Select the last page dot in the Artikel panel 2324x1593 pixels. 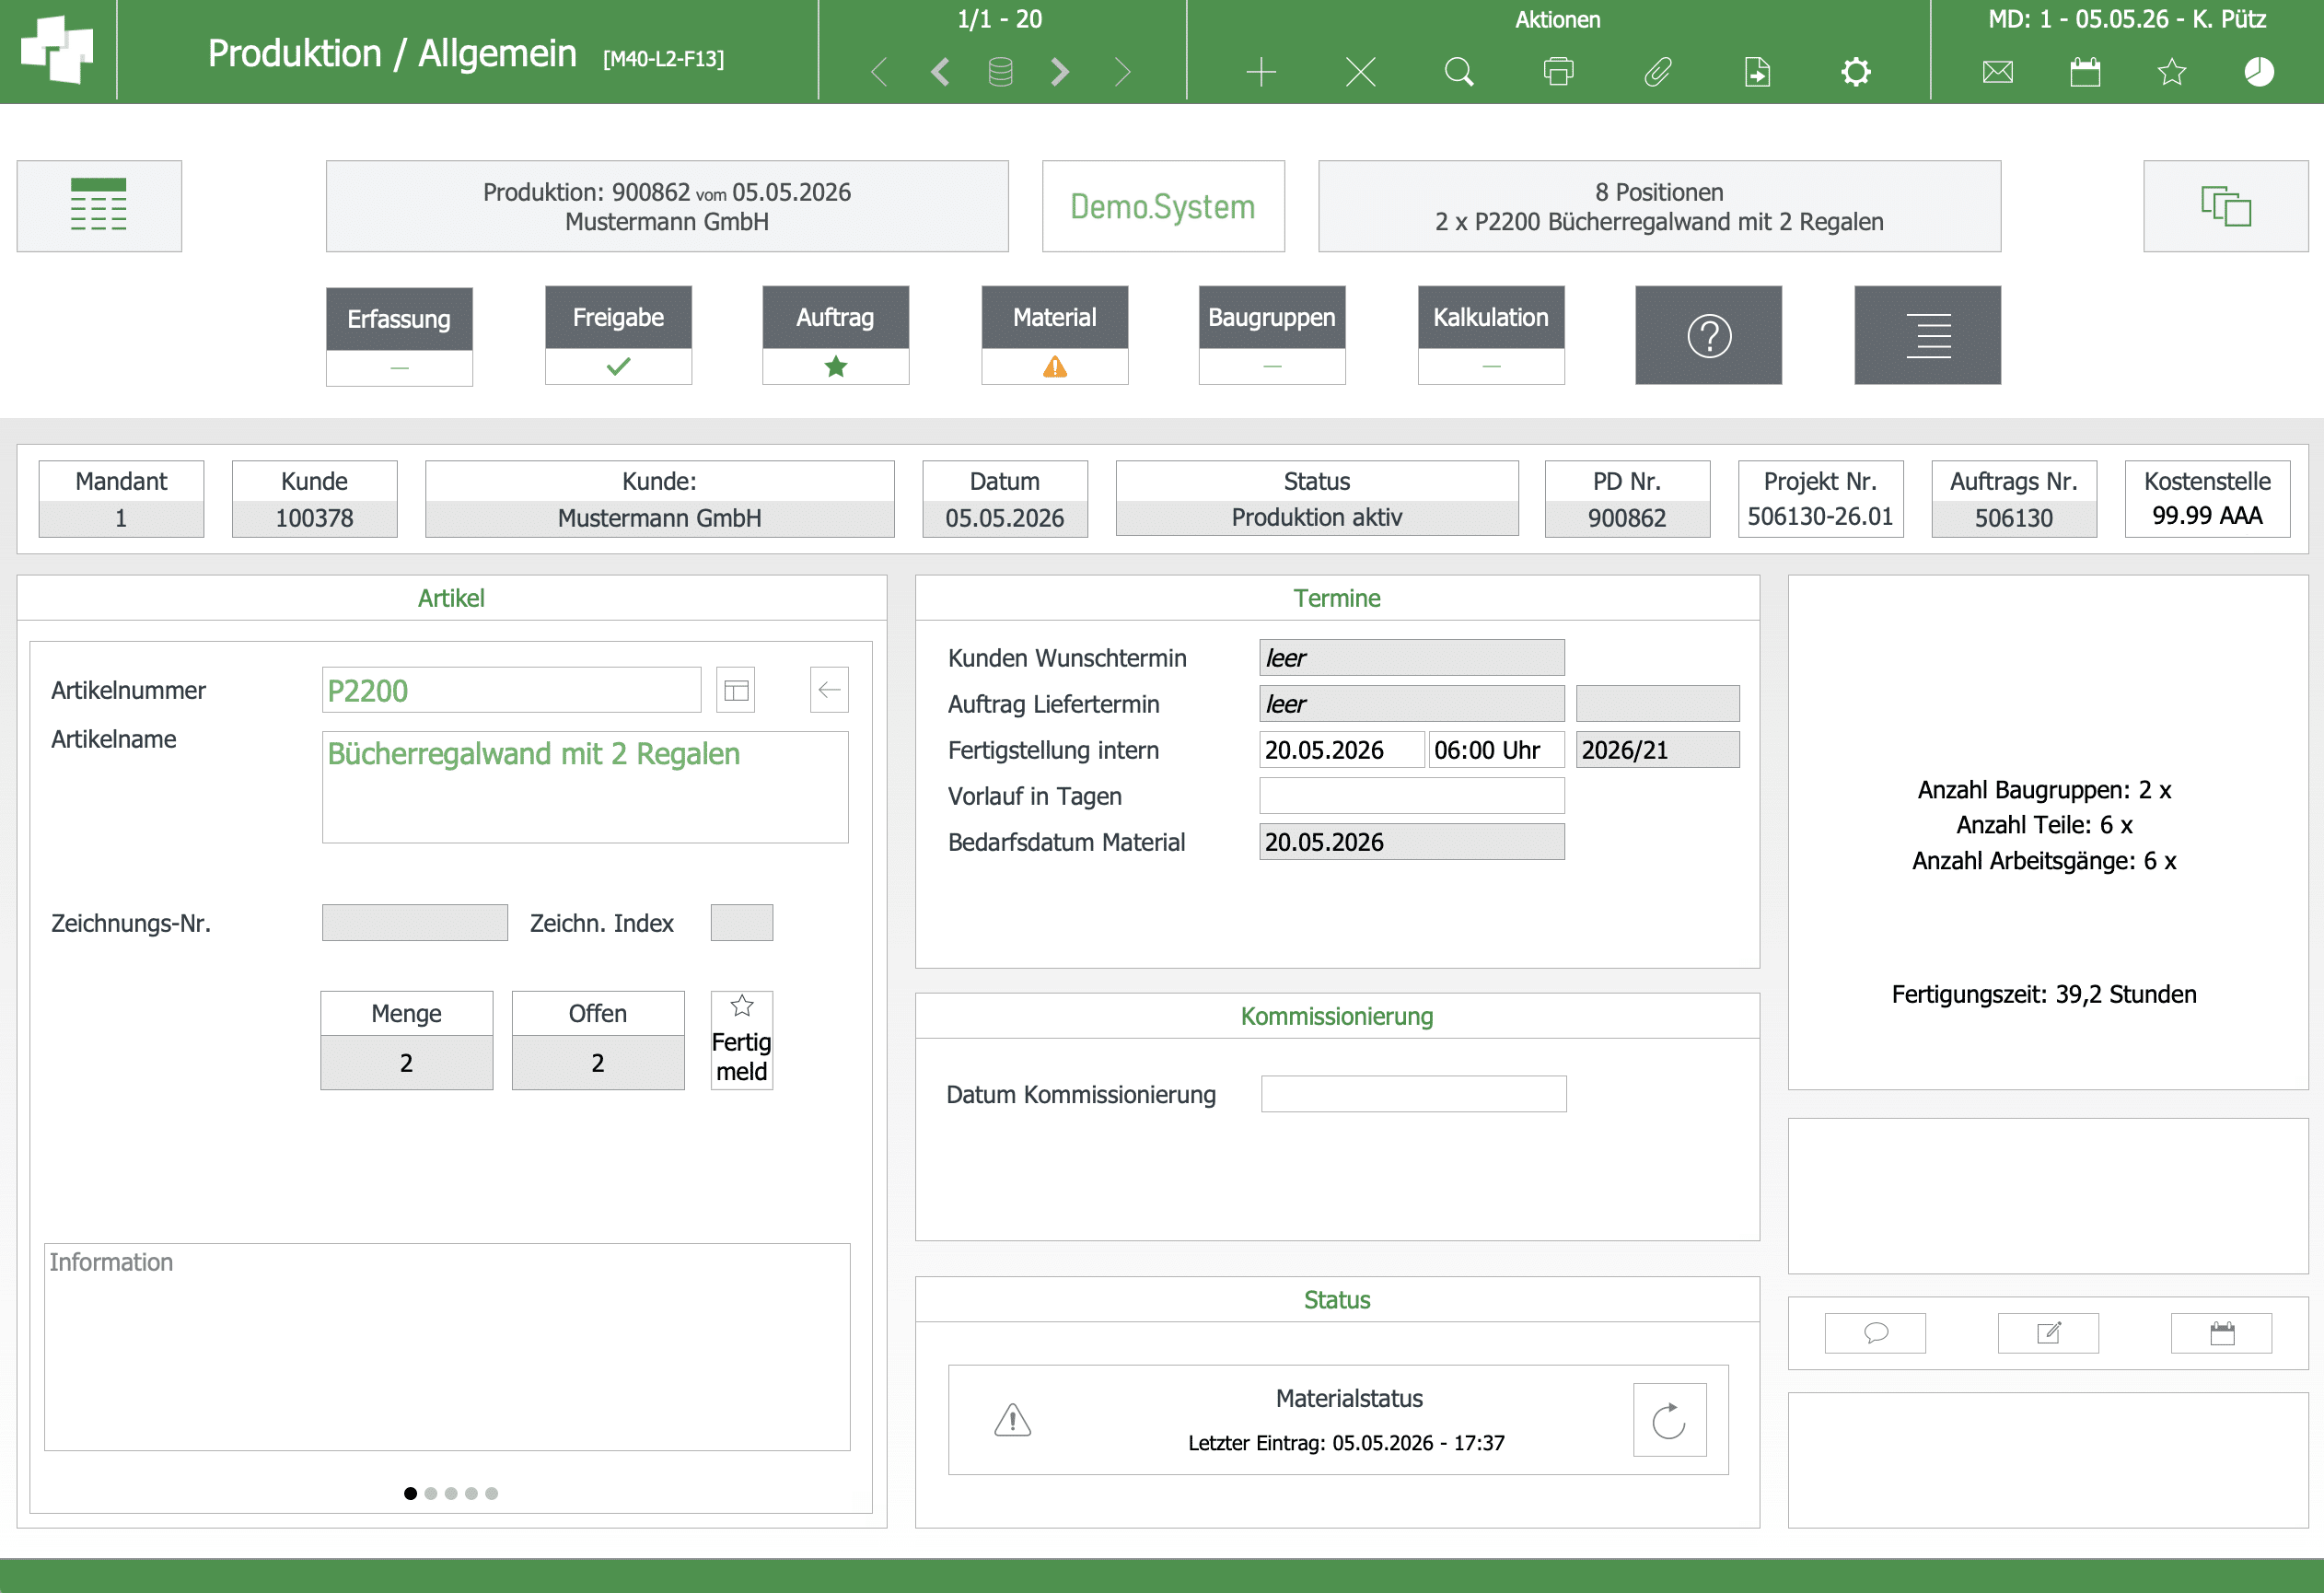pyautogui.click(x=491, y=1493)
